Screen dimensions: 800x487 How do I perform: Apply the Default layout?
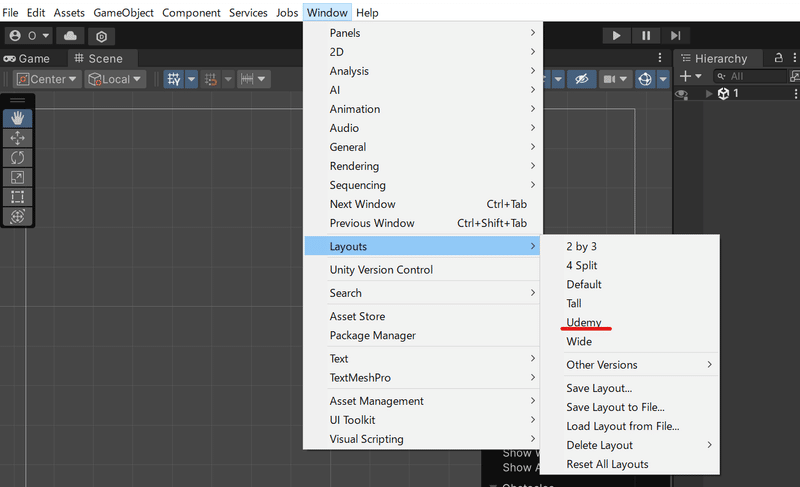630,285
